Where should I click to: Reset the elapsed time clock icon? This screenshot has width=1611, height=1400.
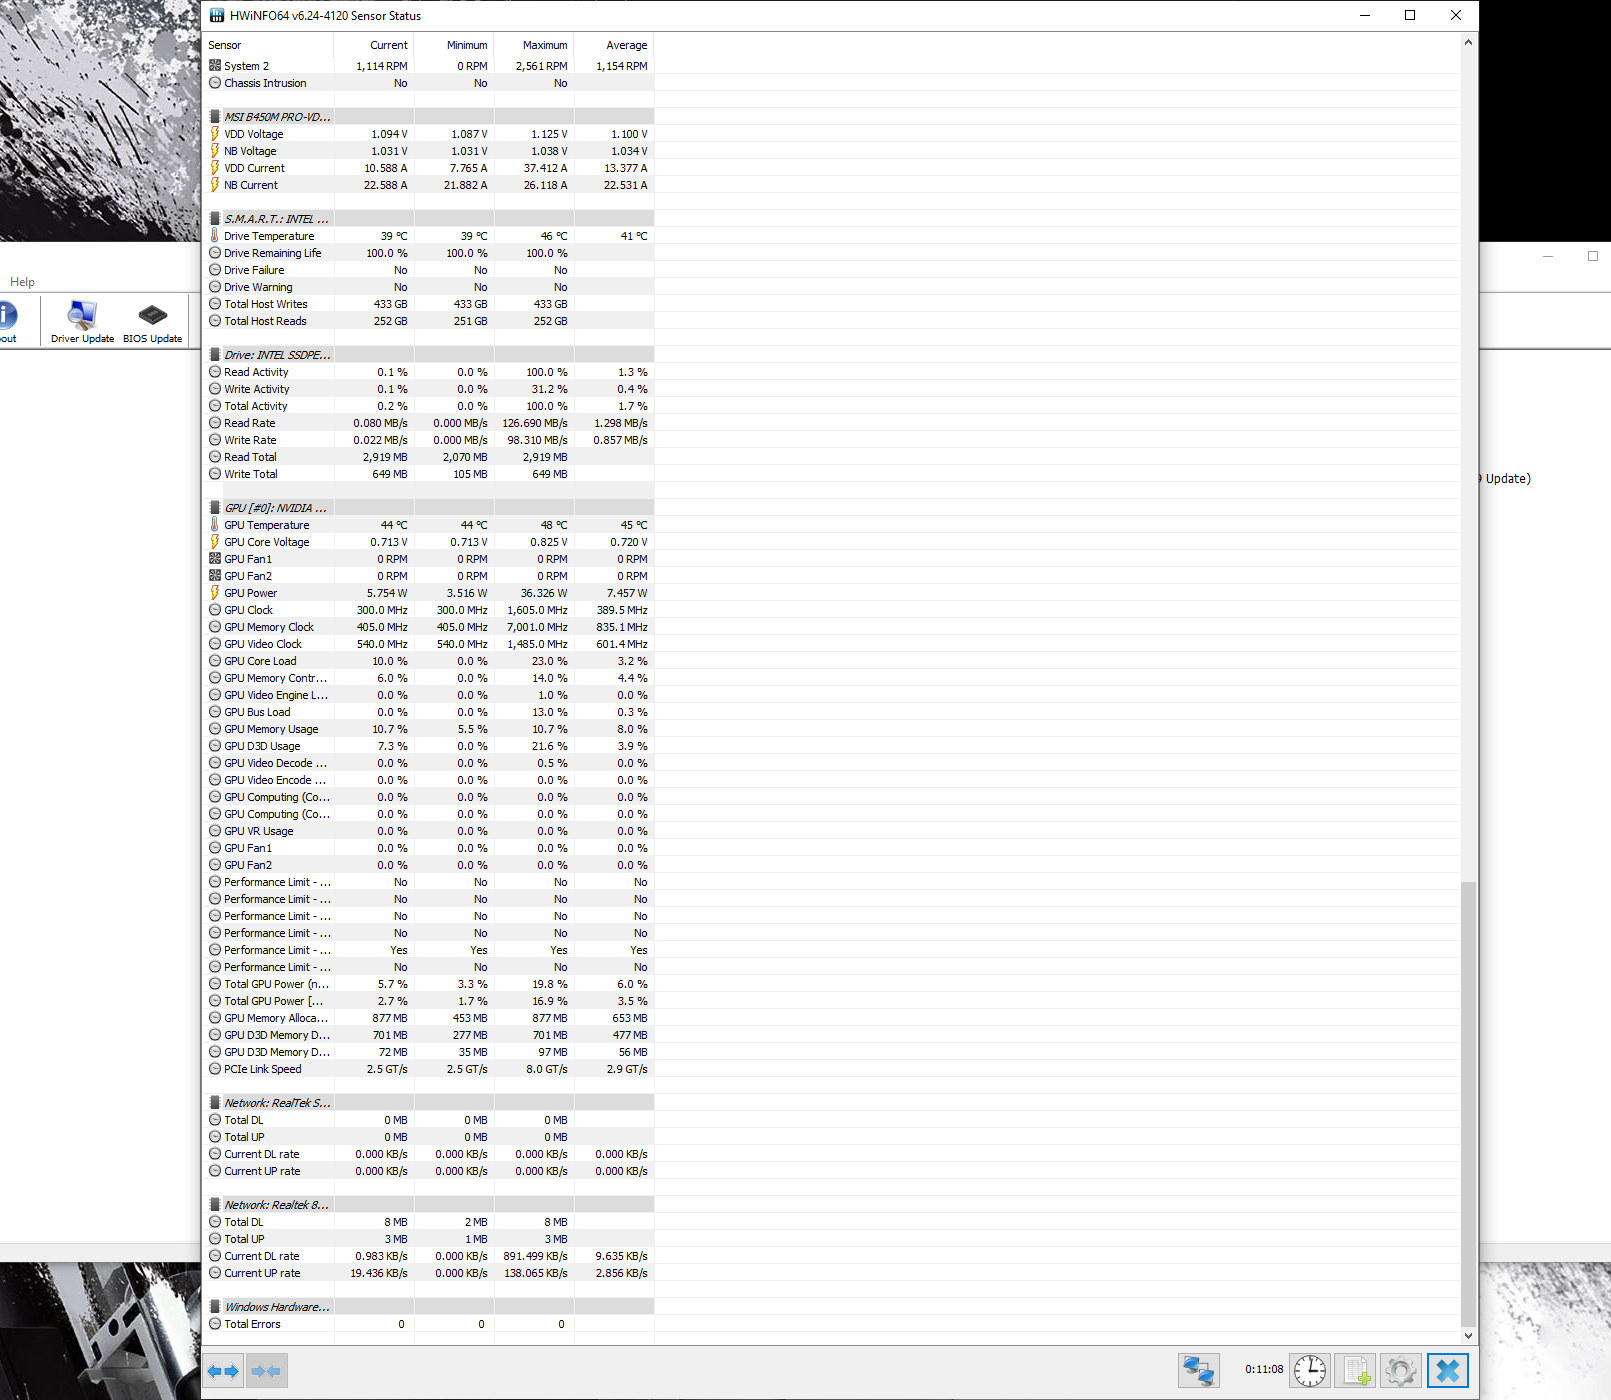point(1310,1370)
